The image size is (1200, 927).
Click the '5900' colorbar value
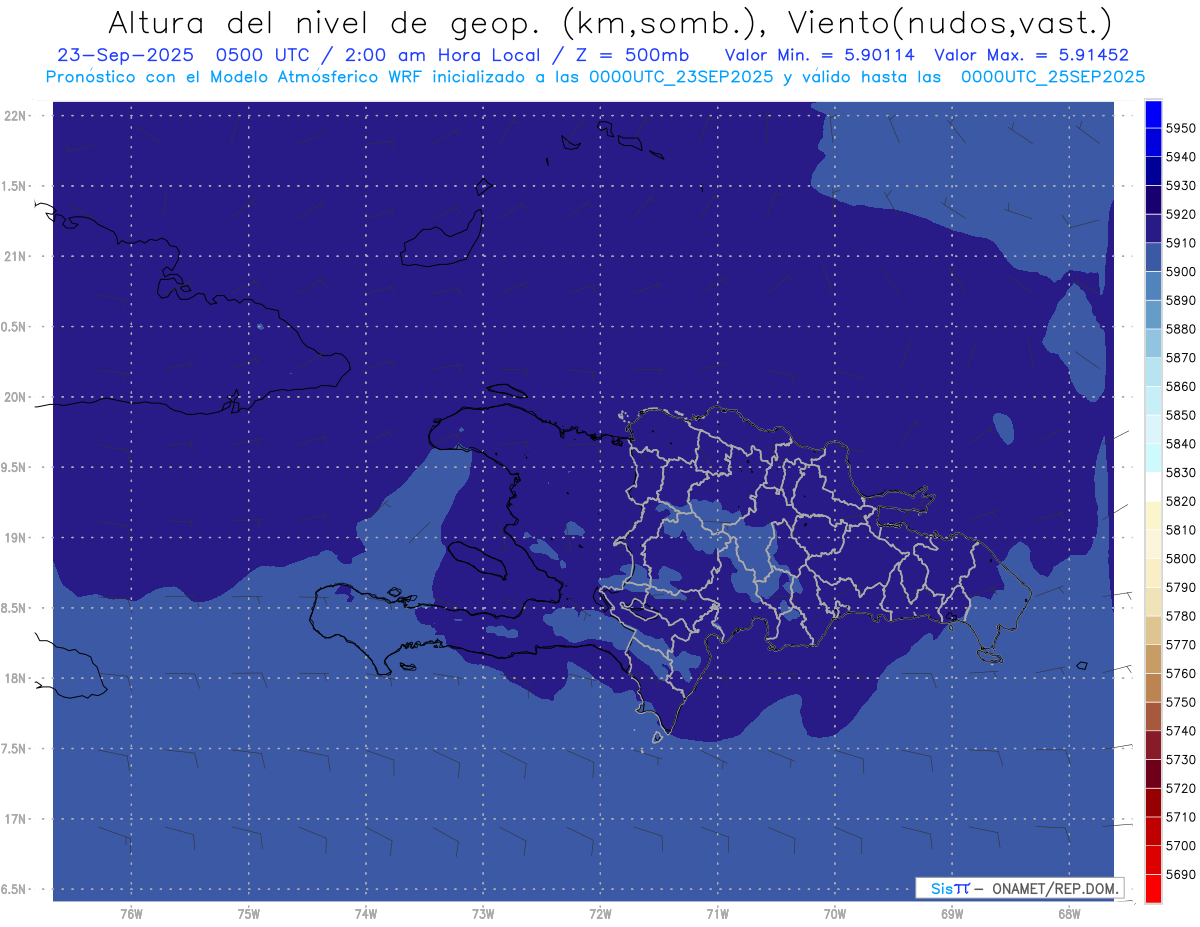click(1181, 272)
